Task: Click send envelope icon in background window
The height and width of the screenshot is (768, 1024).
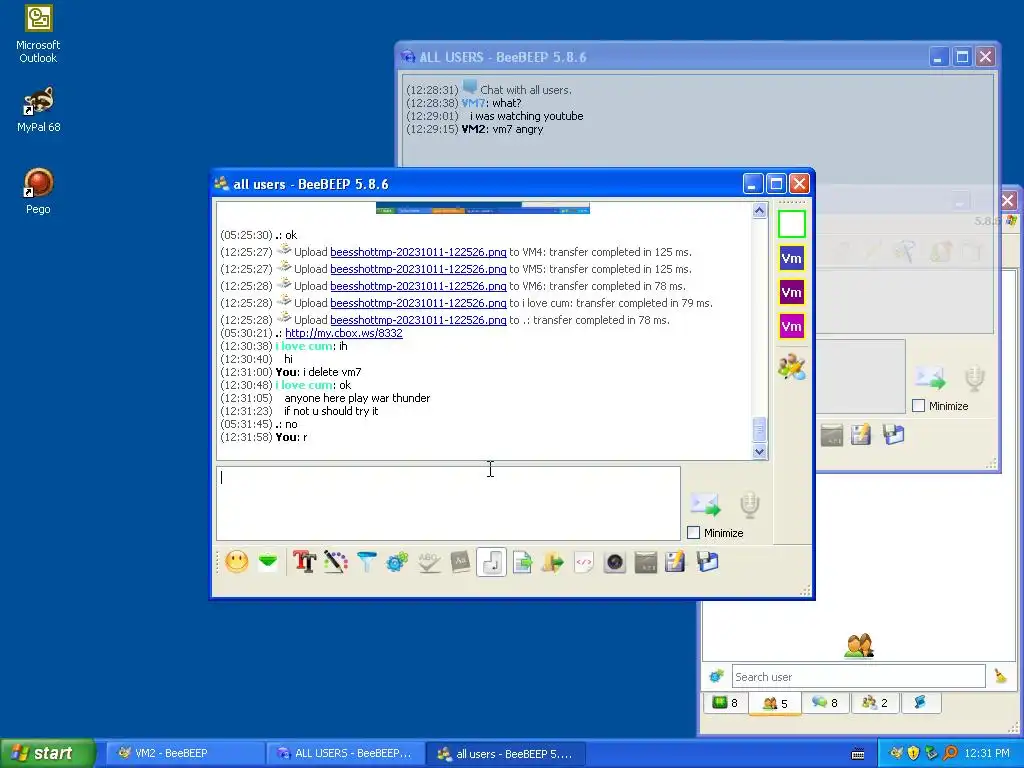Action: coord(930,377)
